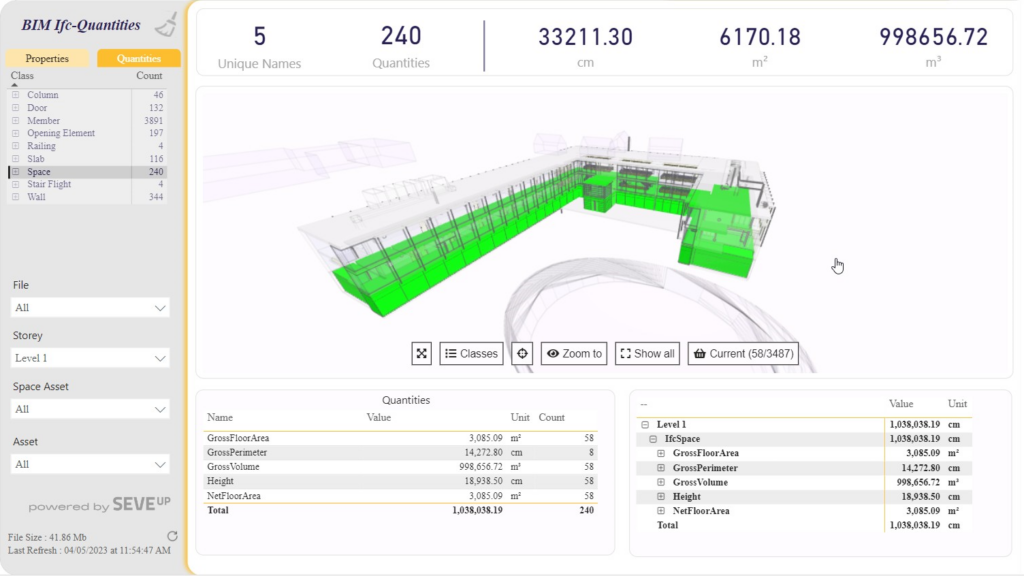Click the basket icon on Current (58/3487)
The width and height of the screenshot is (1024, 576).
[702, 353]
